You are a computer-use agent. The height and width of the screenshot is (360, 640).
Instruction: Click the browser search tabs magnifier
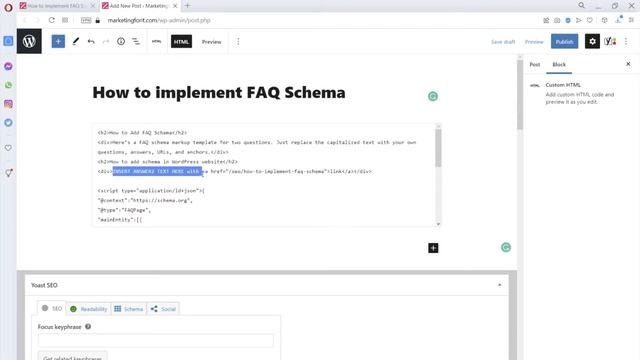click(x=581, y=5)
